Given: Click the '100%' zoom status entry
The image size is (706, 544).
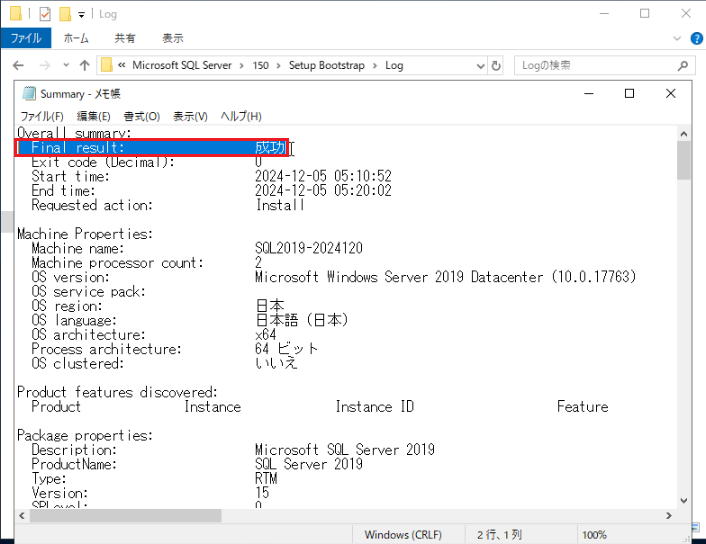Looking at the screenshot, I should click(x=594, y=535).
